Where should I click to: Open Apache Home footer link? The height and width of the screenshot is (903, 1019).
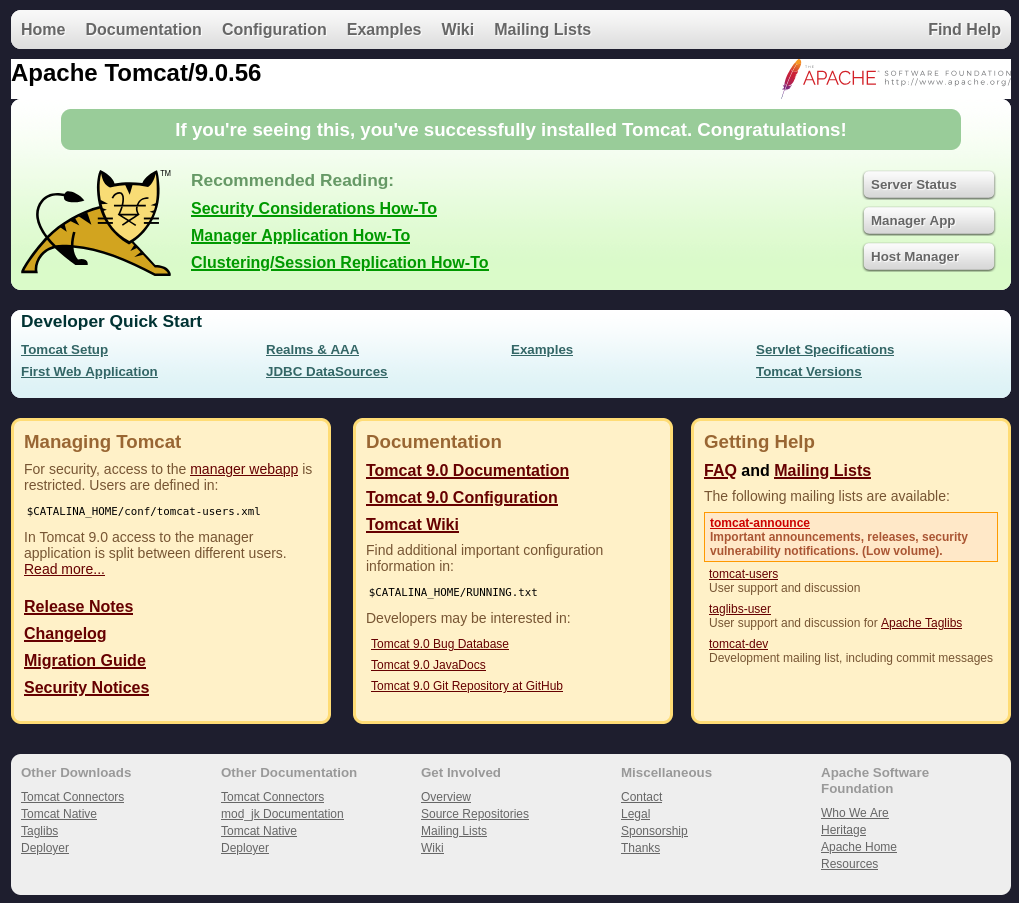point(858,847)
